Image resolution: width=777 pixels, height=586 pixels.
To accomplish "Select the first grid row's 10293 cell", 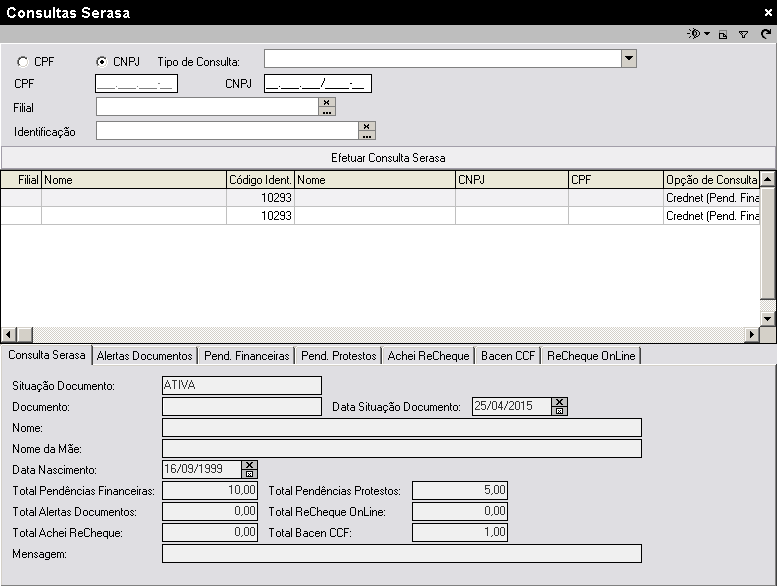I will (x=260, y=198).
